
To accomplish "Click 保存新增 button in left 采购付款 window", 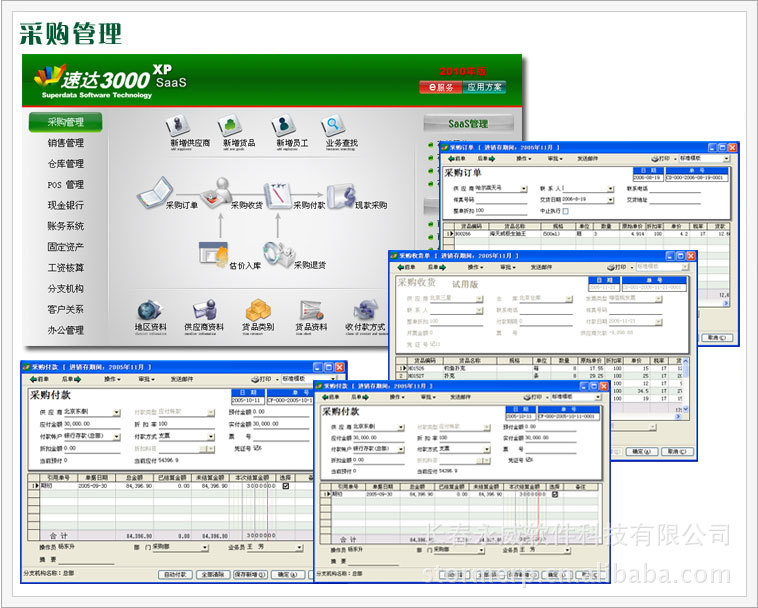I will (250, 575).
